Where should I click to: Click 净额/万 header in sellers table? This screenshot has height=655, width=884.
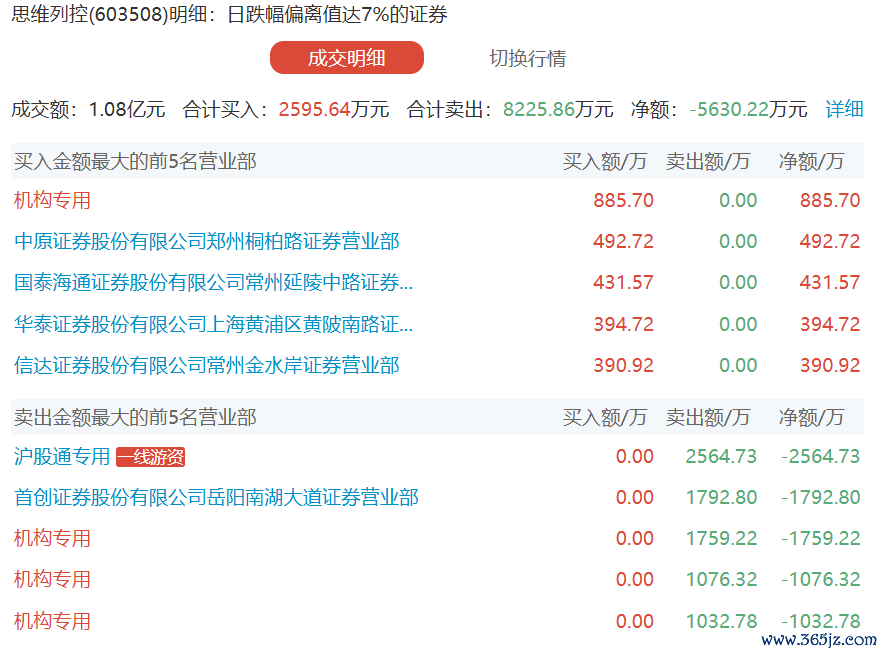coord(811,416)
